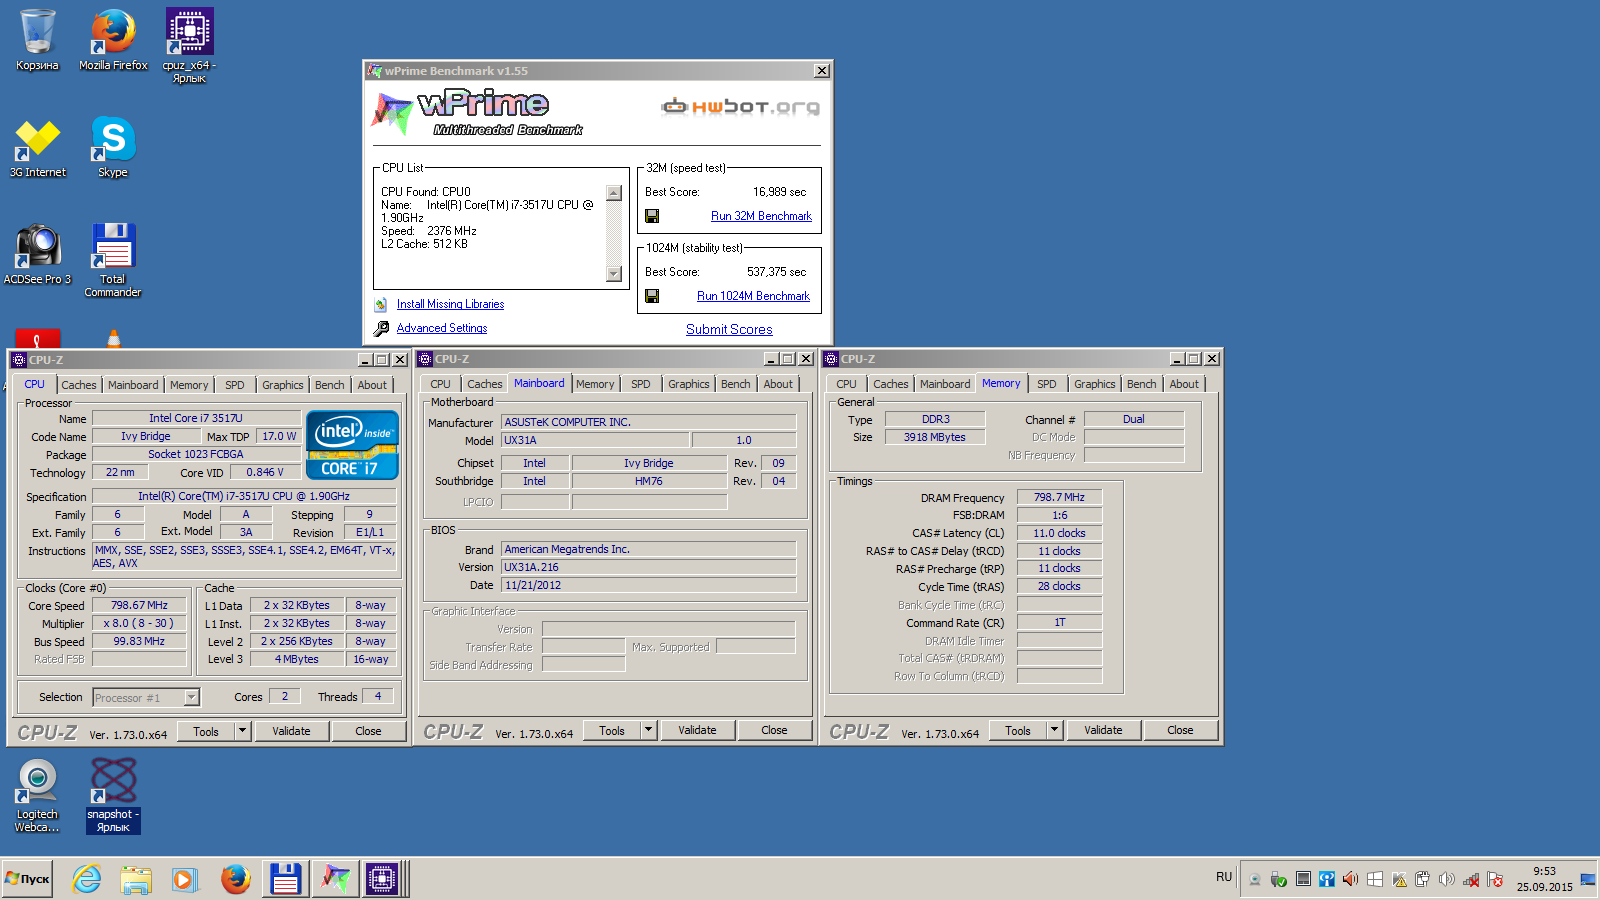This screenshot has width=1600, height=900.
Task: Open Tools dropdown arrow in left CPU-Z
Action: point(242,731)
